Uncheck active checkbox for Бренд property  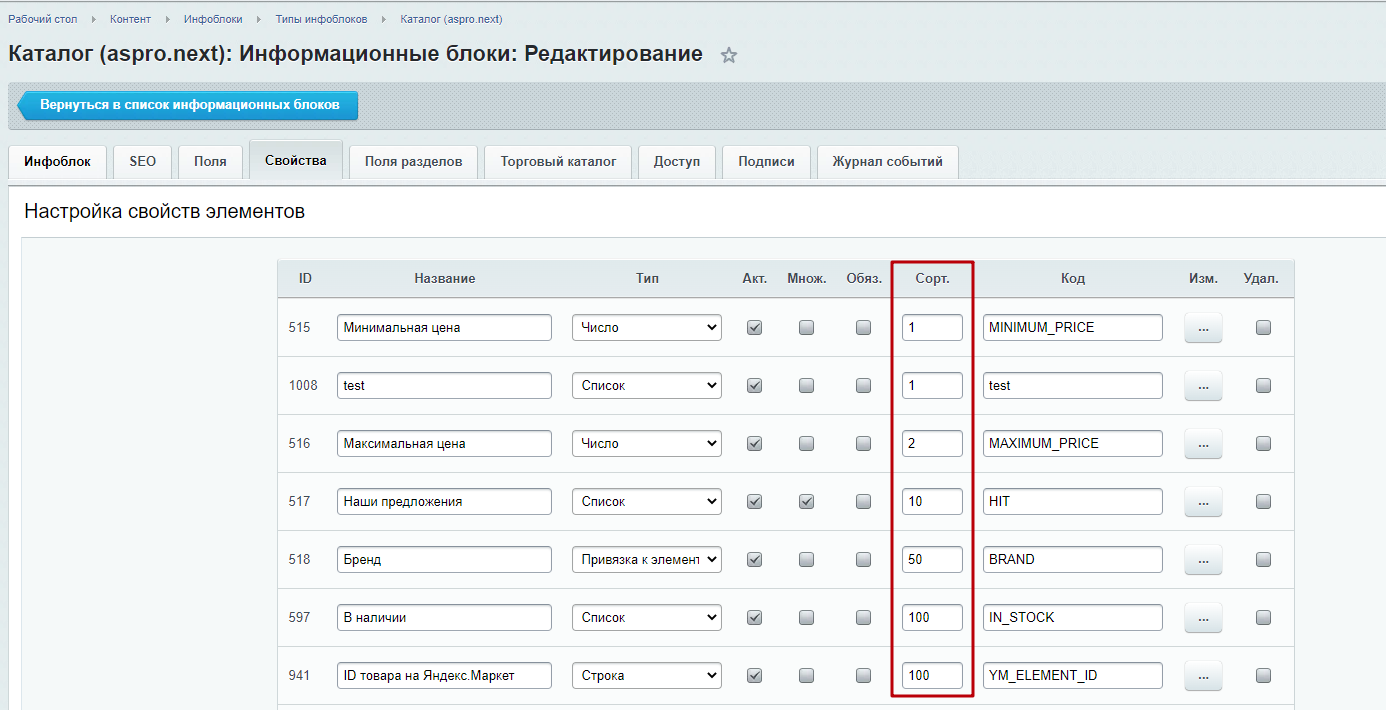click(x=755, y=559)
